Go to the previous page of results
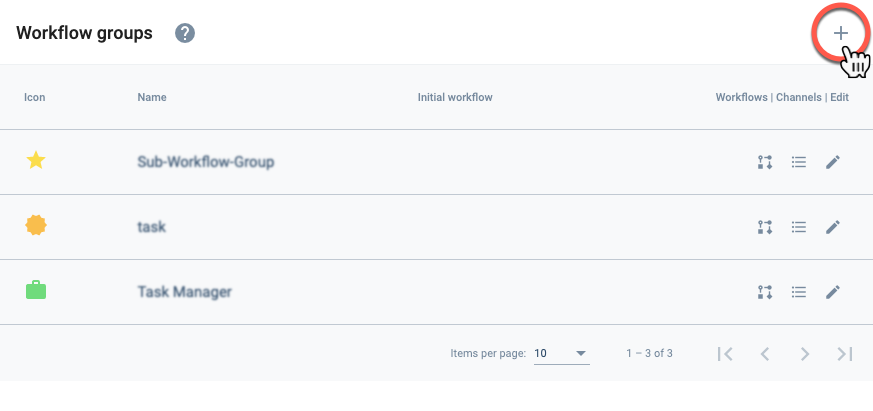This screenshot has width=873, height=411. (x=765, y=353)
